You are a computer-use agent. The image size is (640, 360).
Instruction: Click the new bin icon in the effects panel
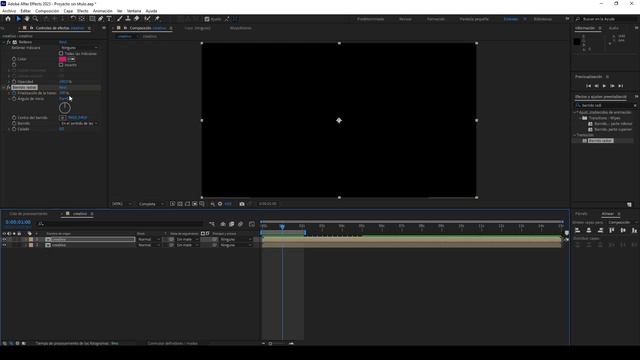629,204
